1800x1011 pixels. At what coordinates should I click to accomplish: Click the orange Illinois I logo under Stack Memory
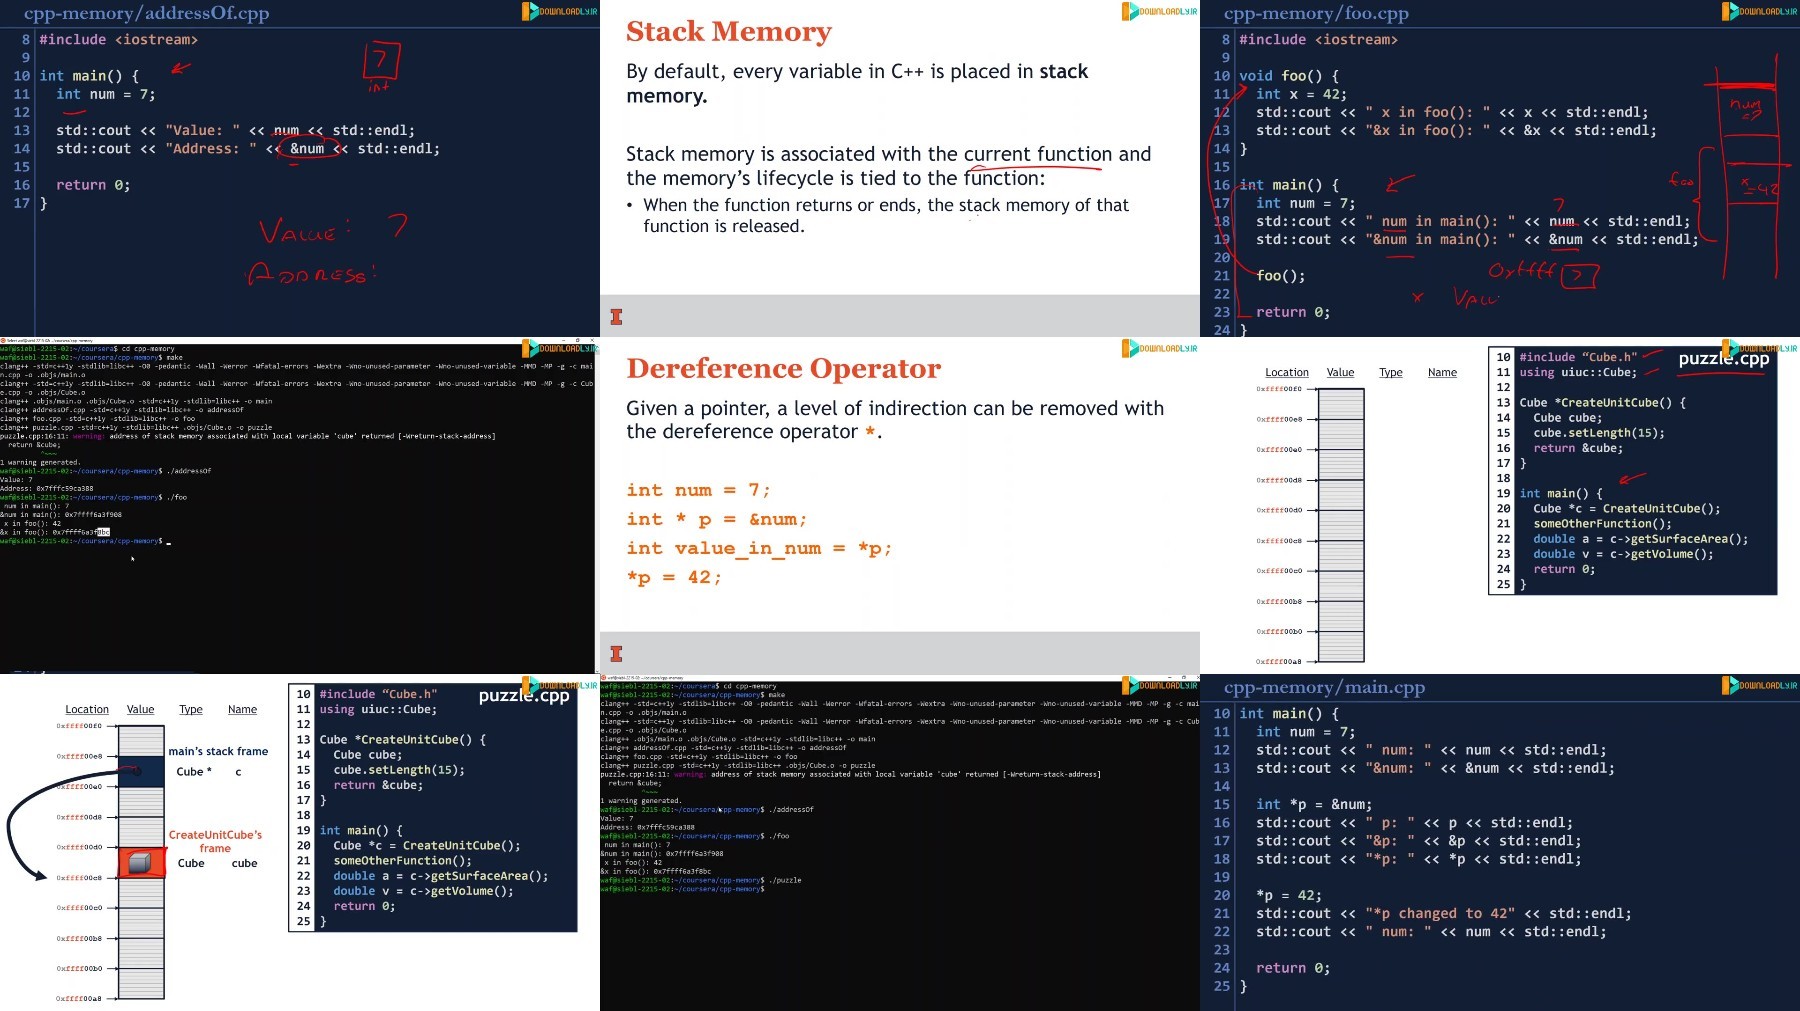pos(616,317)
